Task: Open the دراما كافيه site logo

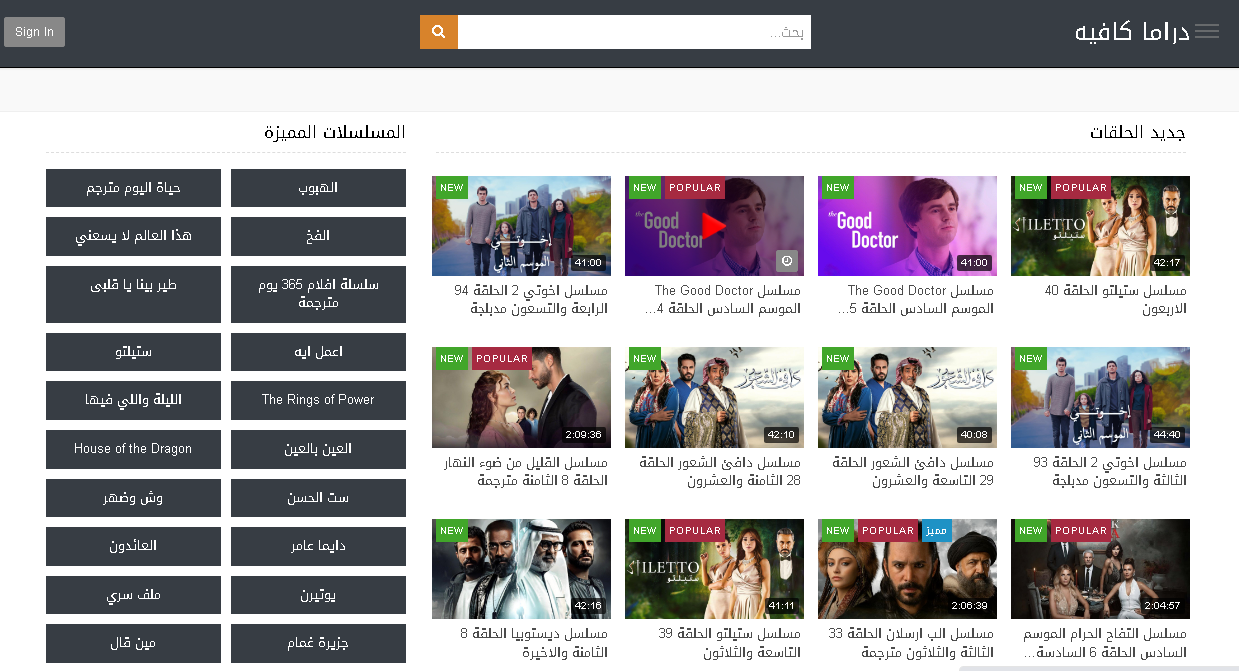Action: (x=1132, y=32)
